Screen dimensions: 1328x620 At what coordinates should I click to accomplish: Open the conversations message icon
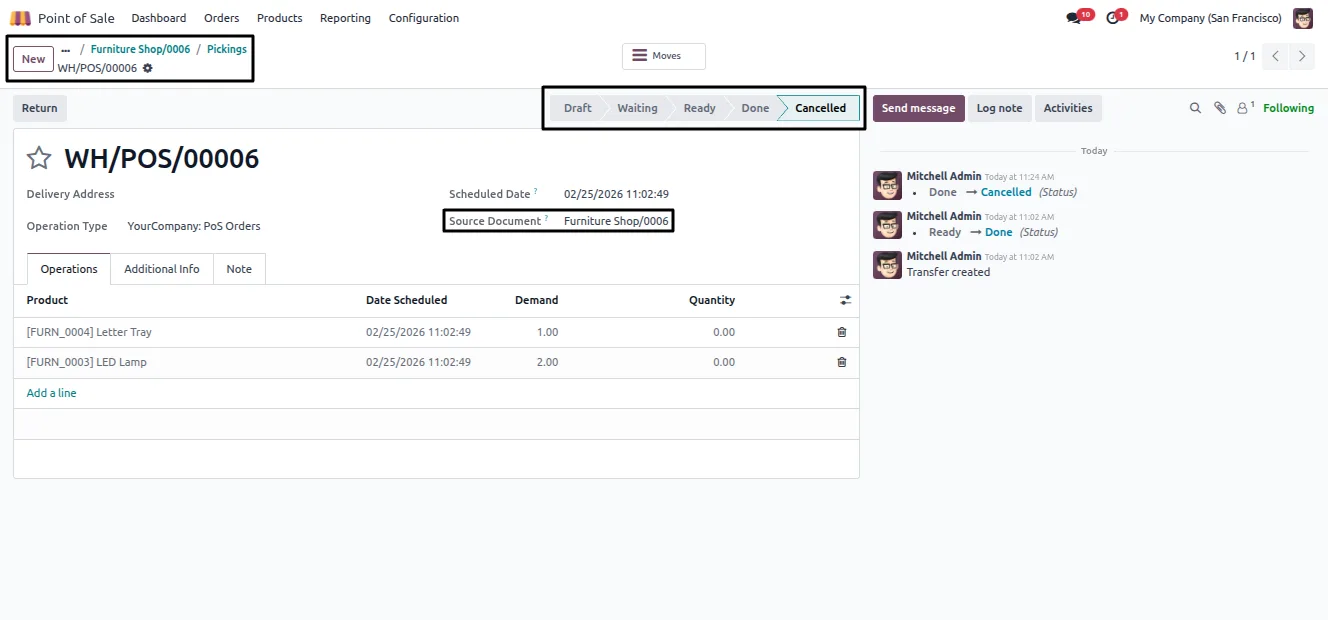click(1074, 18)
